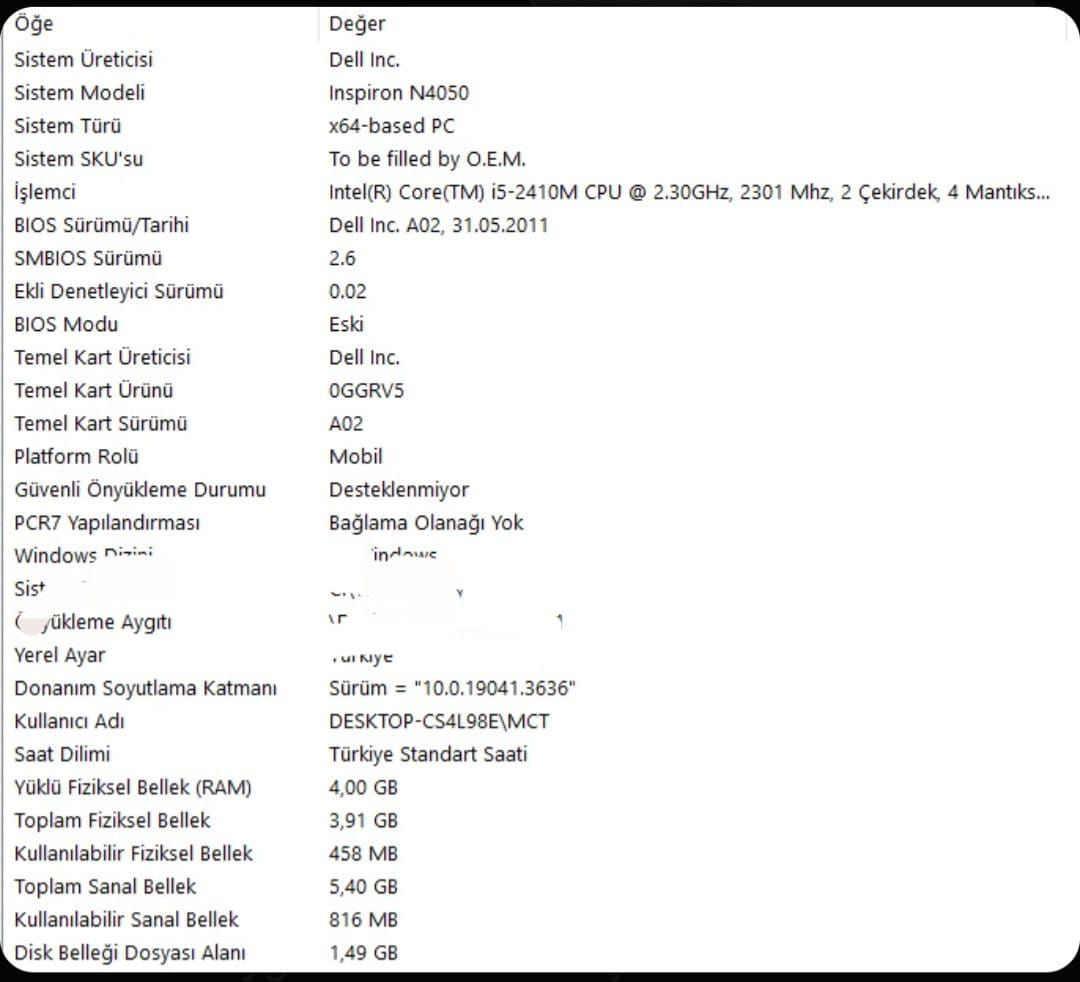
Task: Select the Toplam Fiziksel Bellek row label
Action: point(112,820)
